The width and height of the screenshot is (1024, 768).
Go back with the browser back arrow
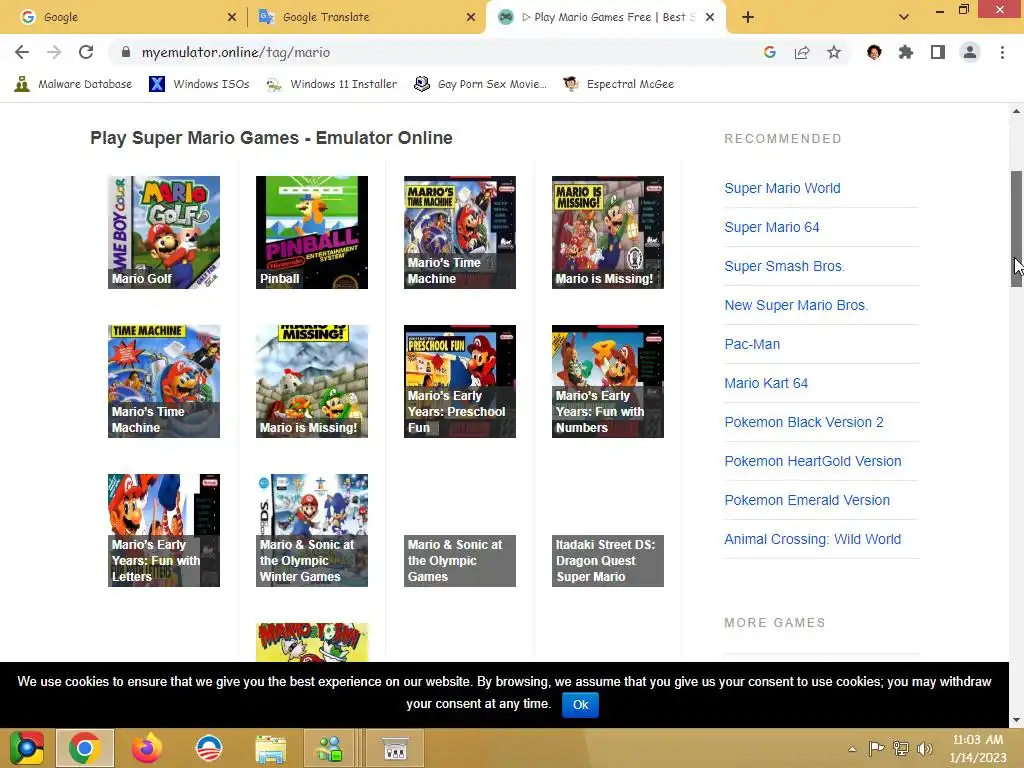(22, 52)
